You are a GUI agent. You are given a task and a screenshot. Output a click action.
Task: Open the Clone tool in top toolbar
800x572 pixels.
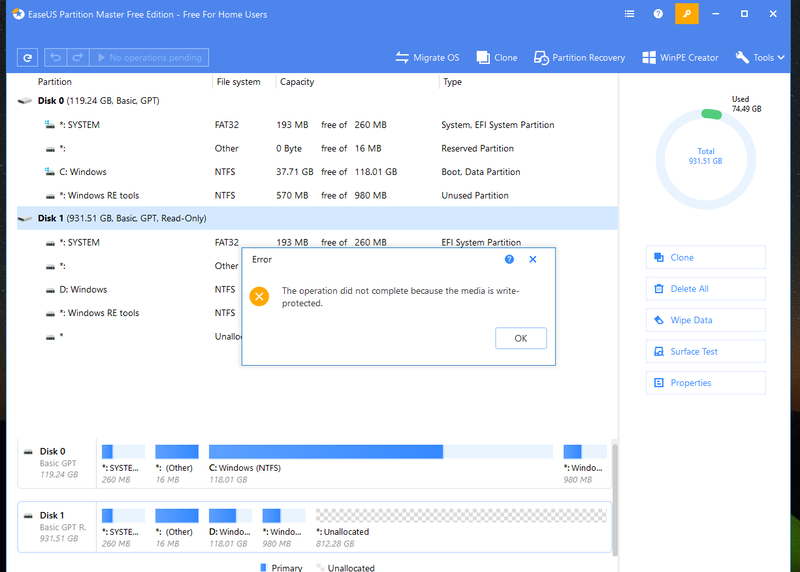[497, 58]
